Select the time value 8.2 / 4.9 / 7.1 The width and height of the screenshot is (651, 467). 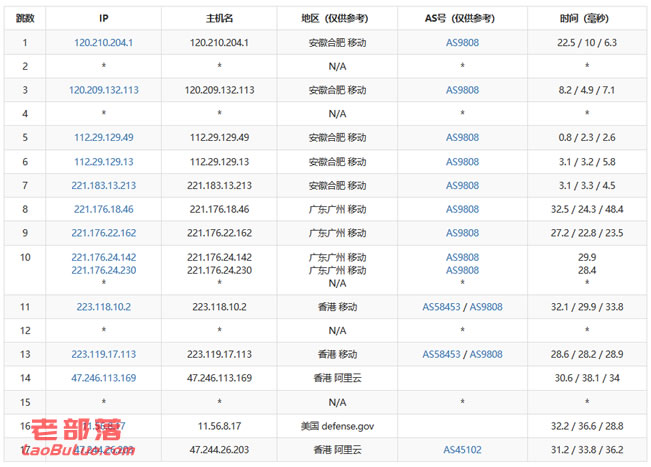[x=587, y=90]
